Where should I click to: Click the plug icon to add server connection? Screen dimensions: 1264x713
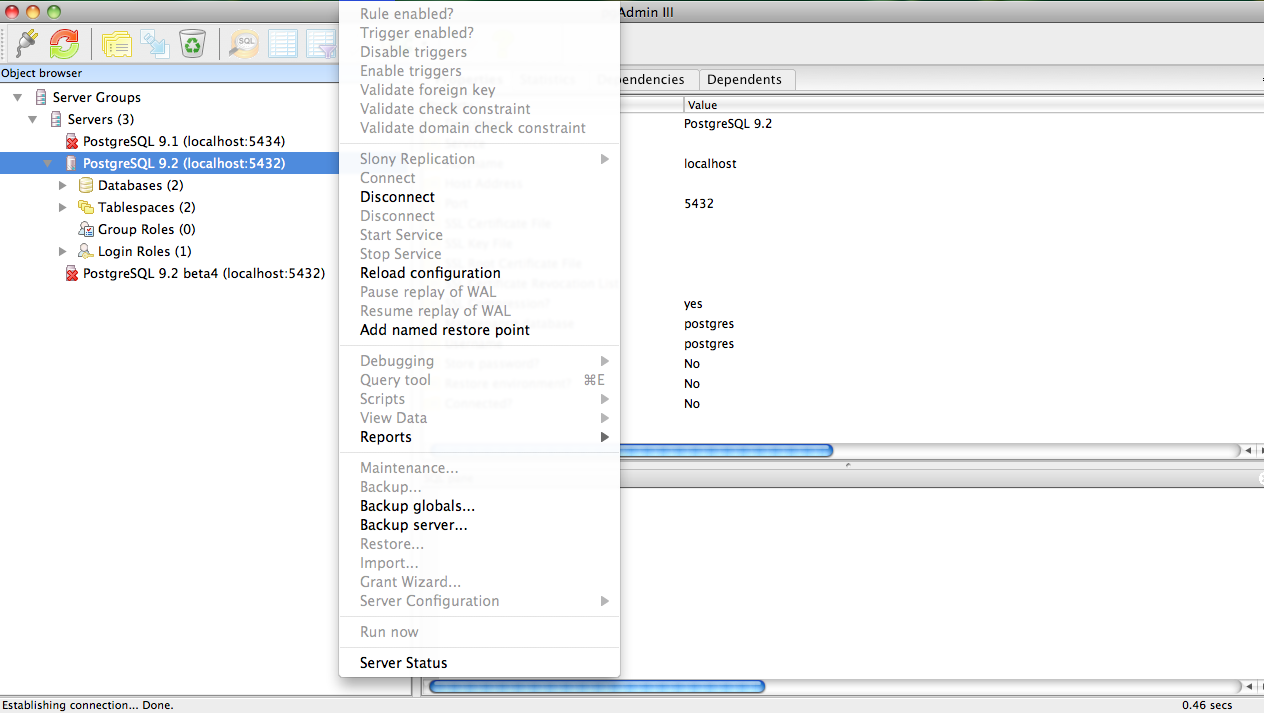26,43
